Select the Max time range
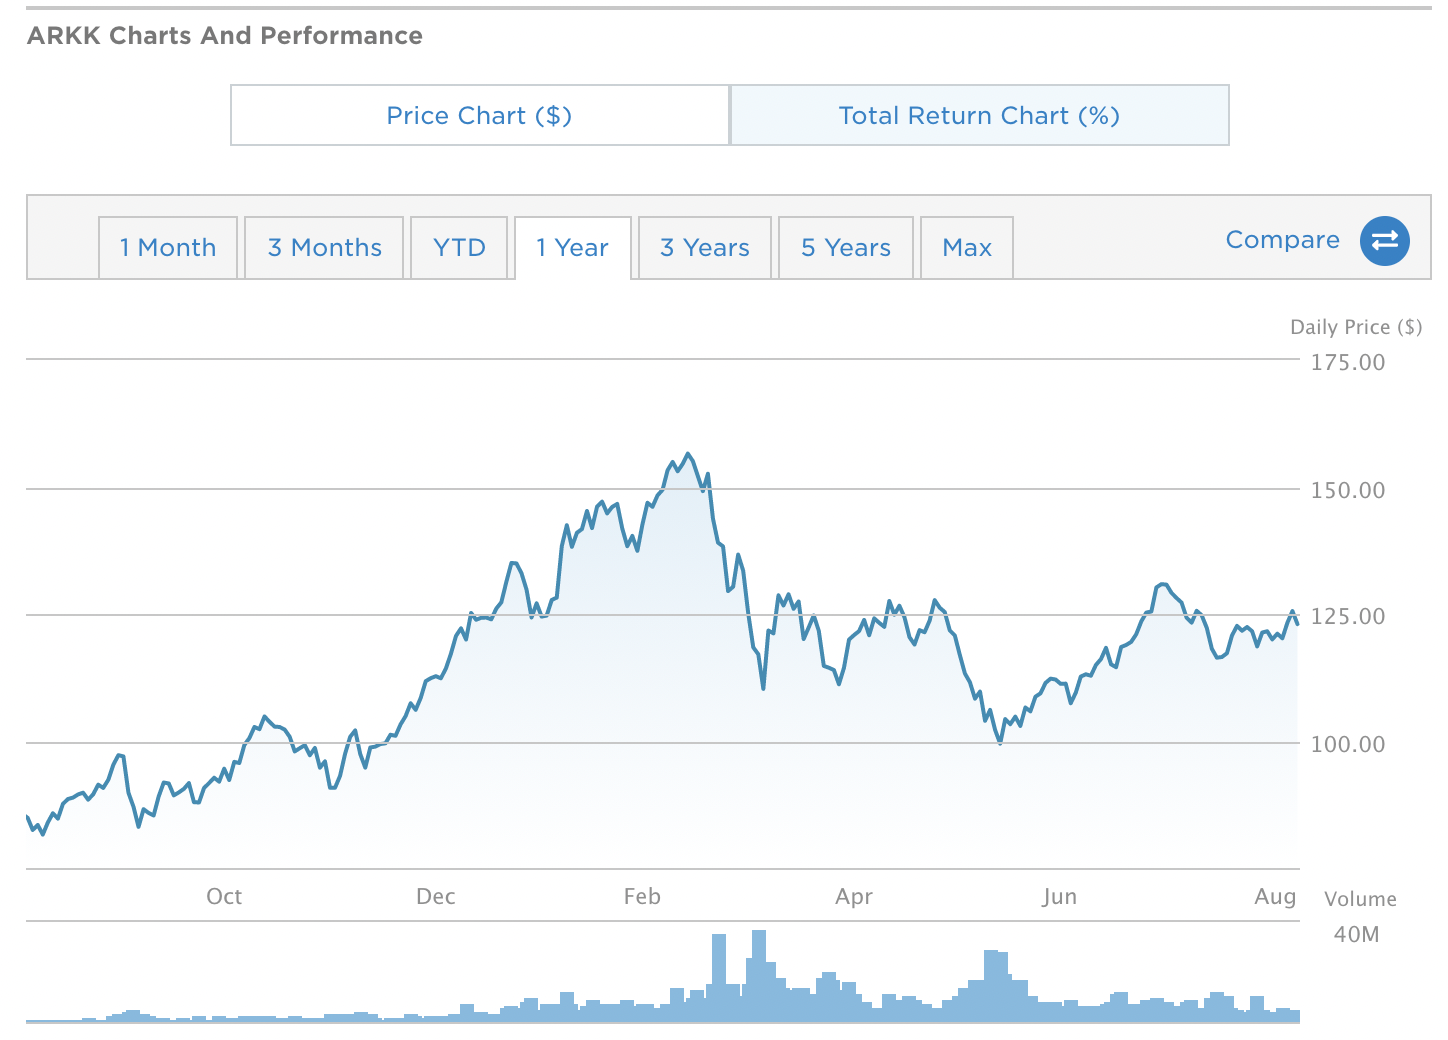The height and width of the screenshot is (1040, 1448). pyautogui.click(x=967, y=248)
